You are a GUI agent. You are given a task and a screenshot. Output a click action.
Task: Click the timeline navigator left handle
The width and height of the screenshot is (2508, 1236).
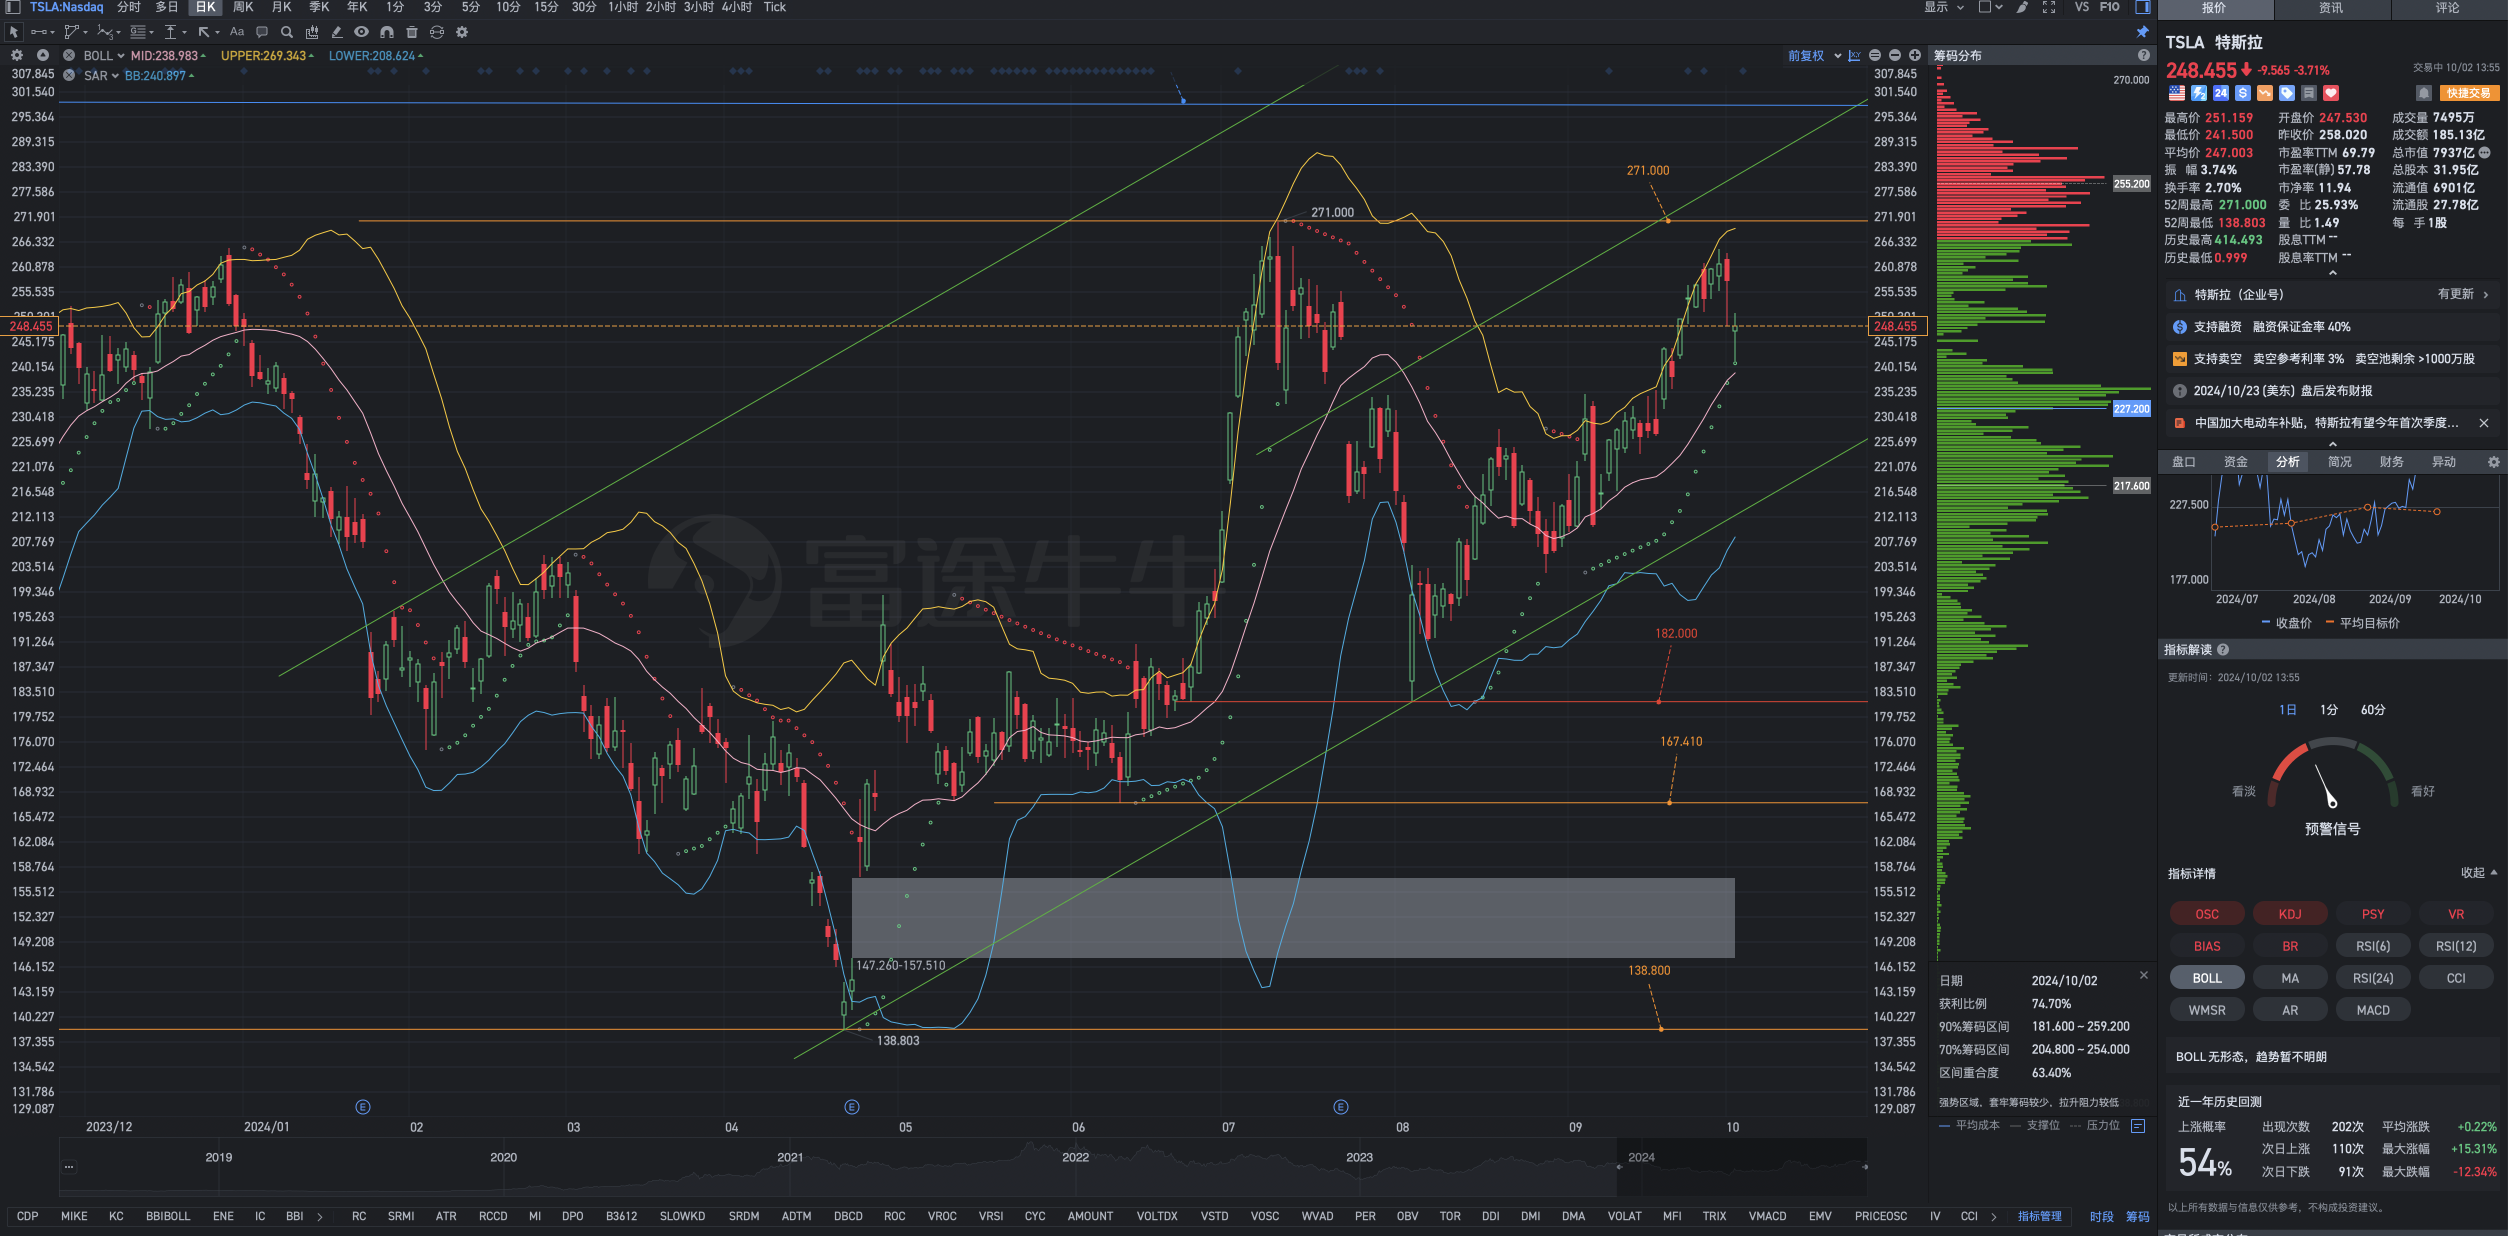pos(1619,1167)
